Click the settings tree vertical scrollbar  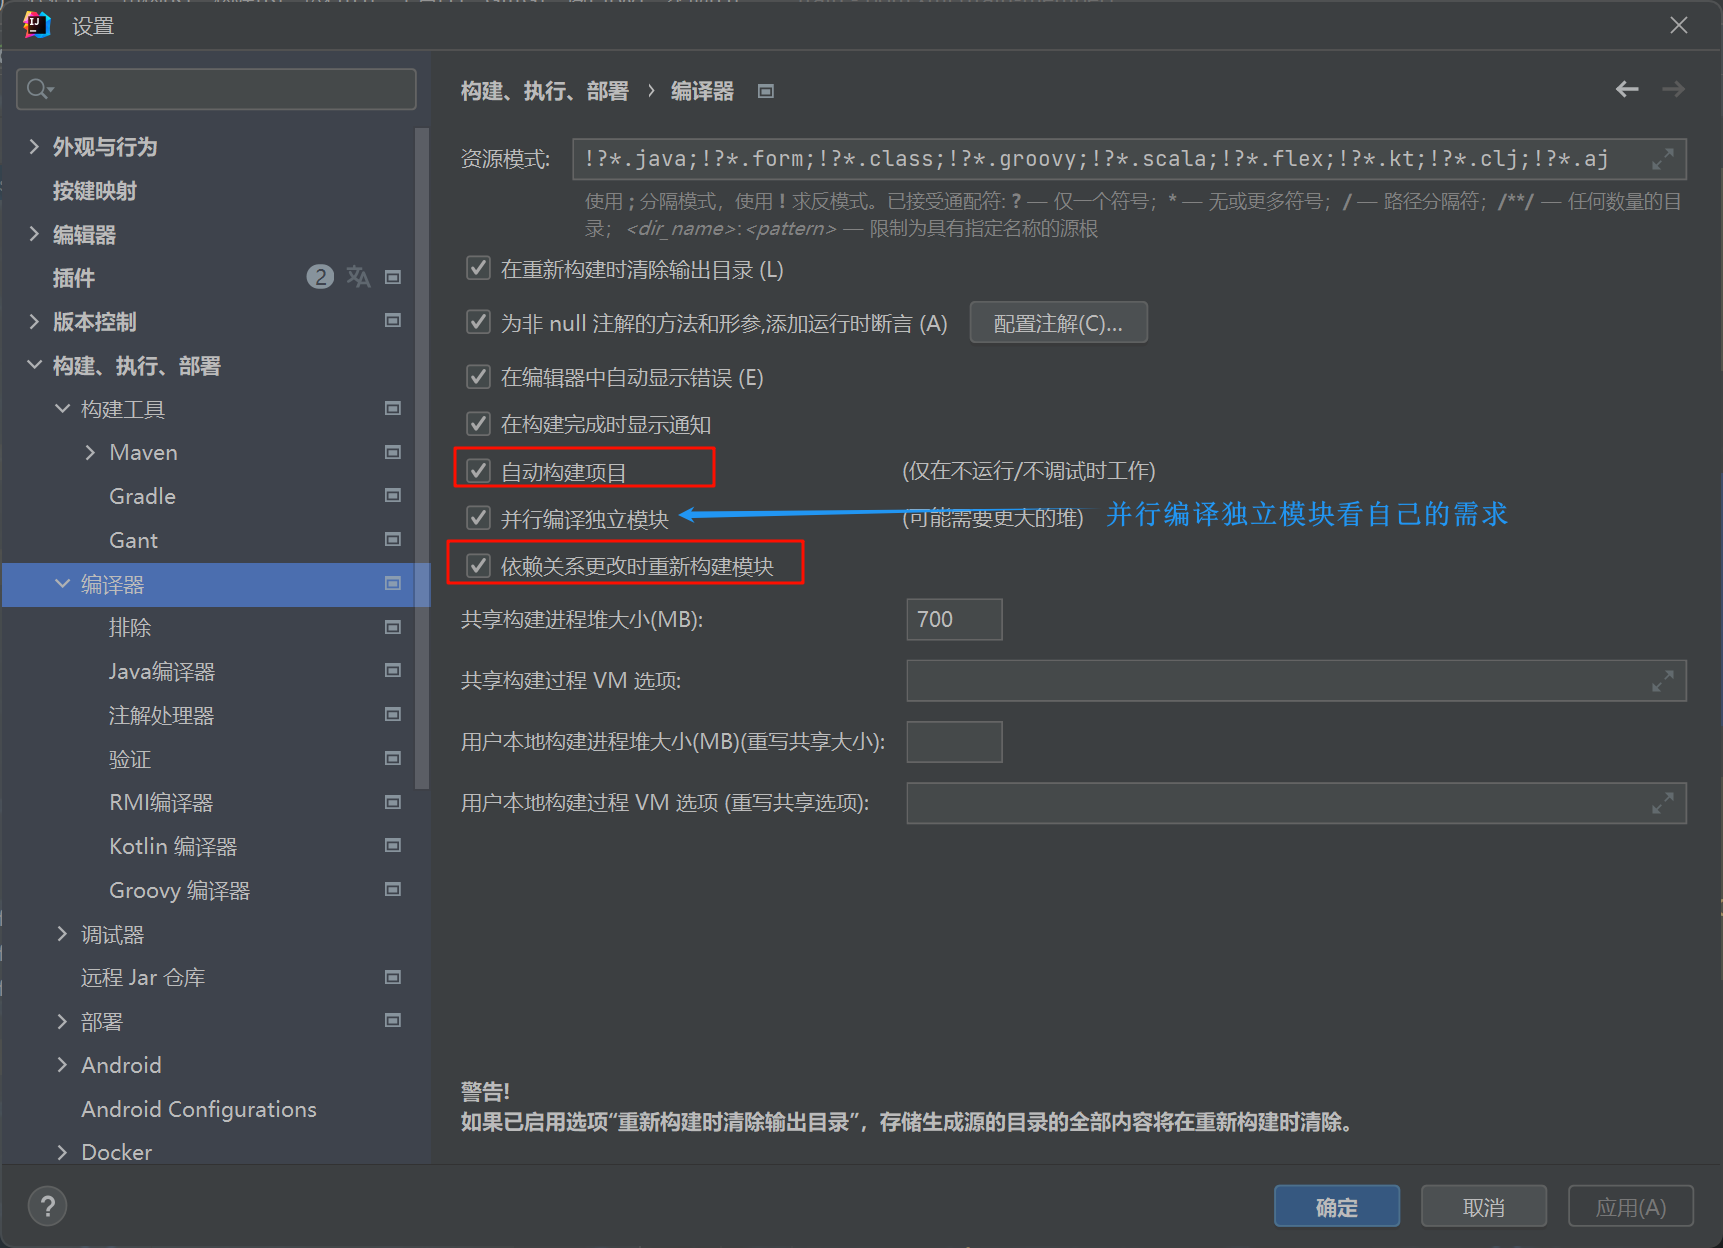pos(422,460)
